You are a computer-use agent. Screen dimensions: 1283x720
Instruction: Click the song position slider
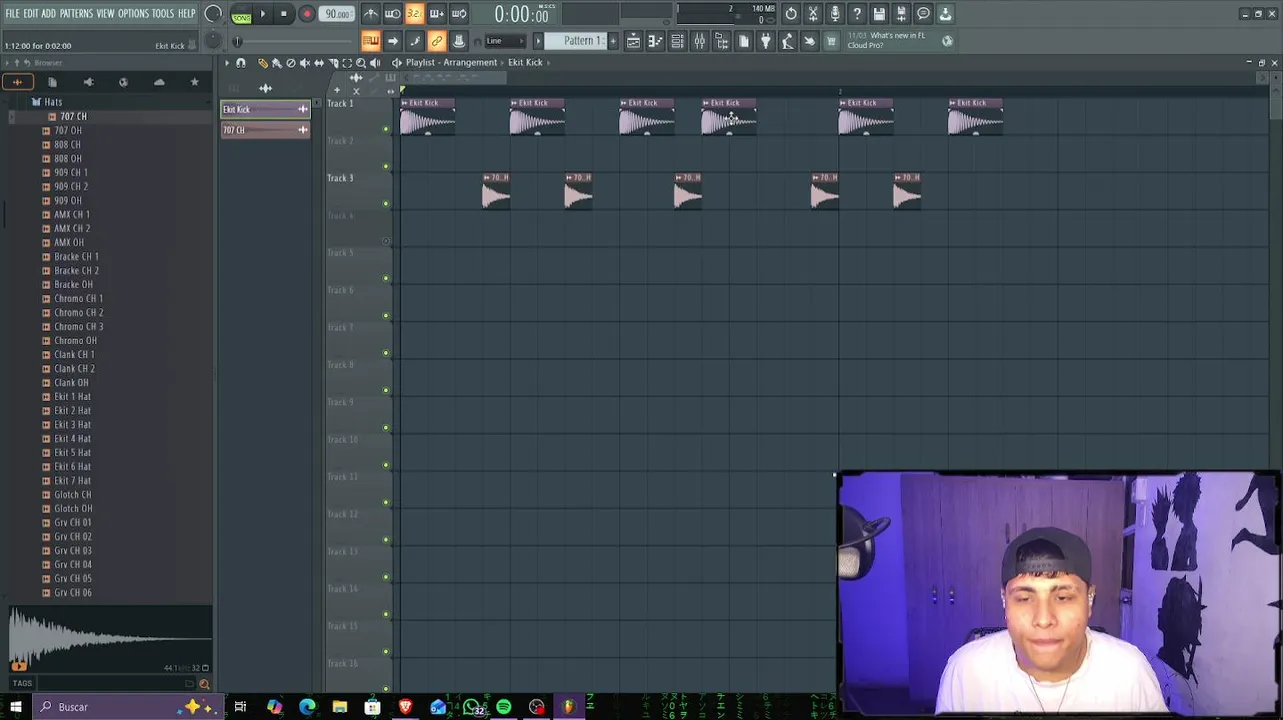(x=295, y=41)
